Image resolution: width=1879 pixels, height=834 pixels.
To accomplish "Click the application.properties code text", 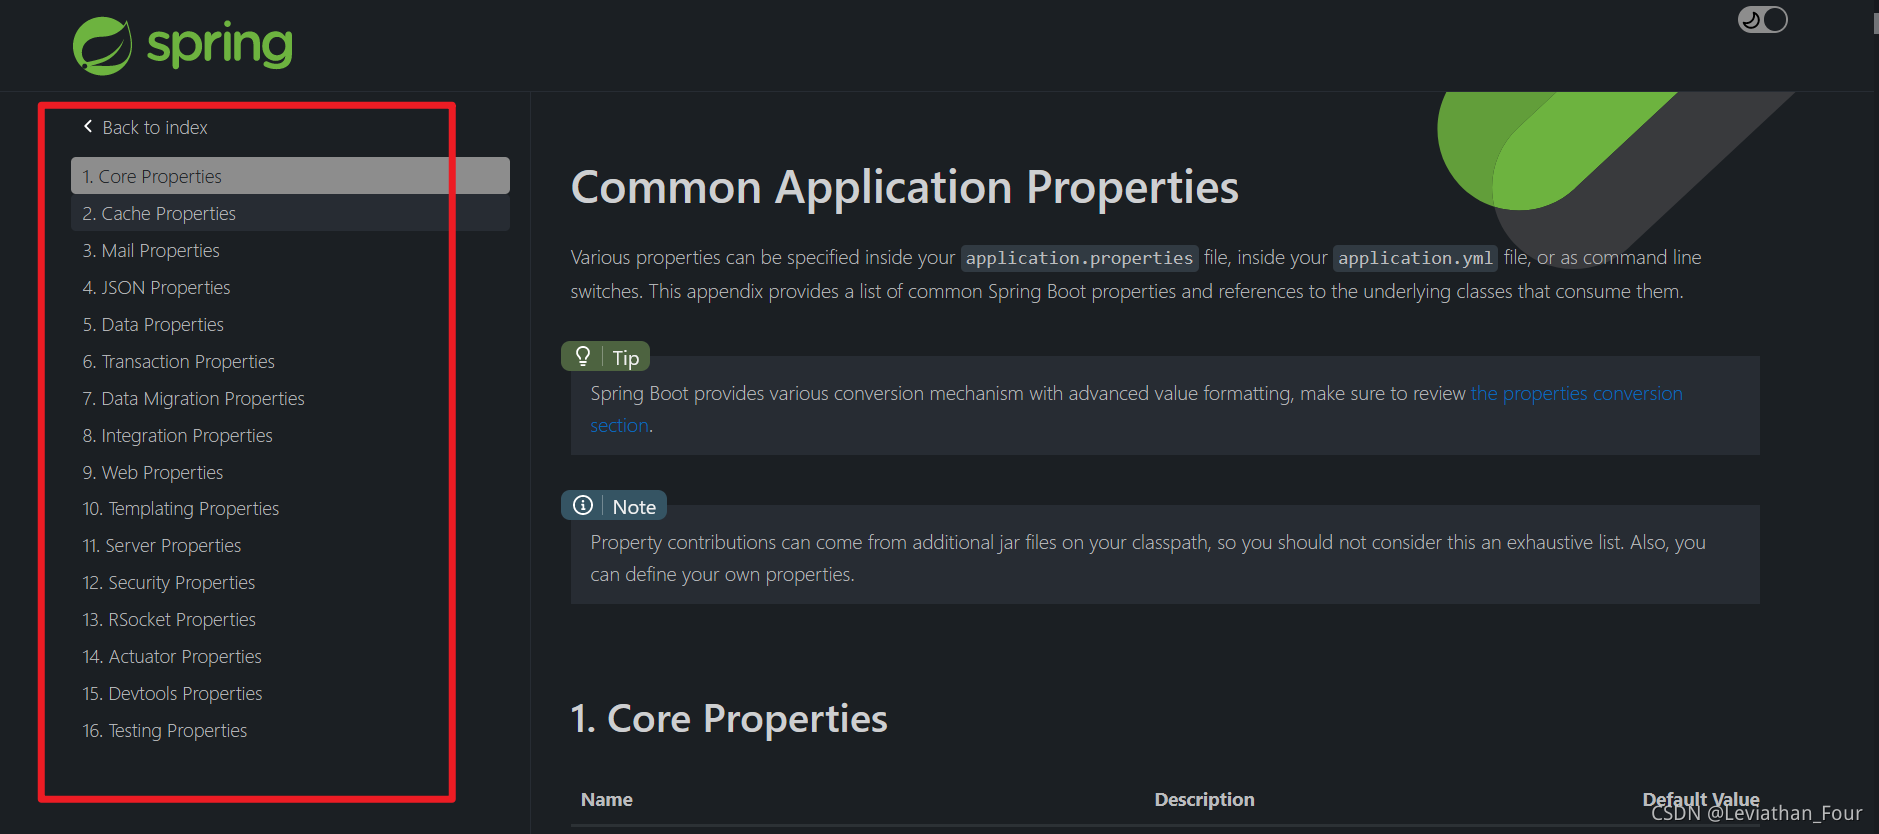I will coord(1079,258).
